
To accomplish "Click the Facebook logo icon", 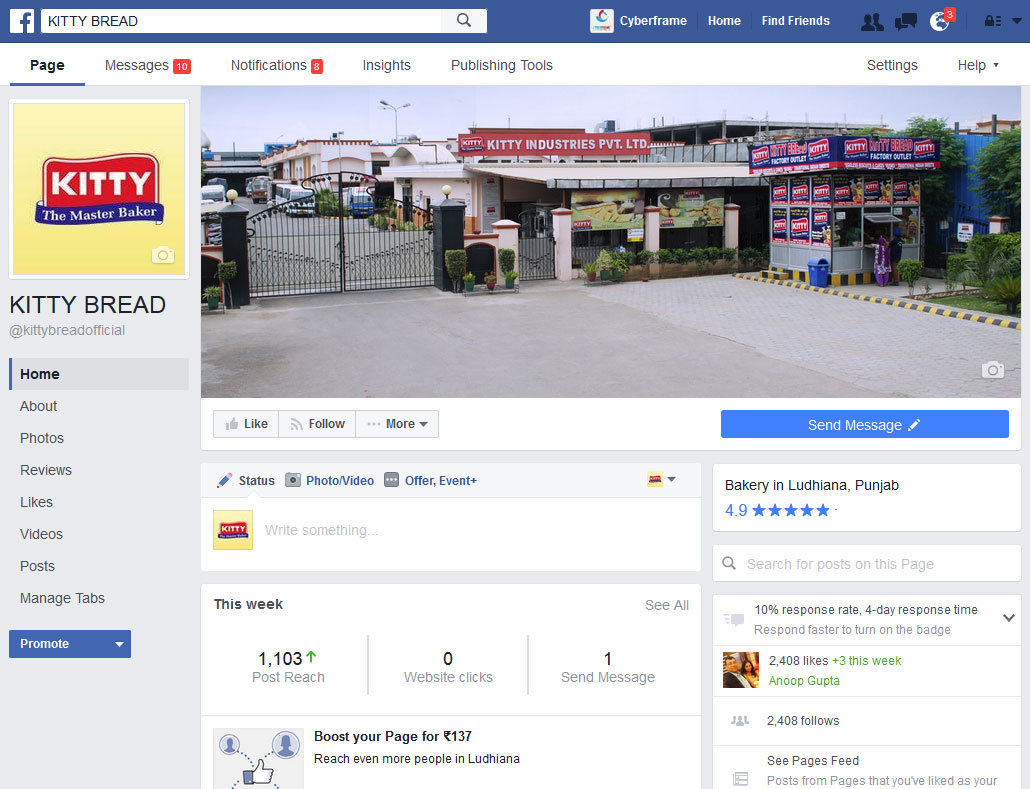I will pyautogui.click(x=22, y=21).
